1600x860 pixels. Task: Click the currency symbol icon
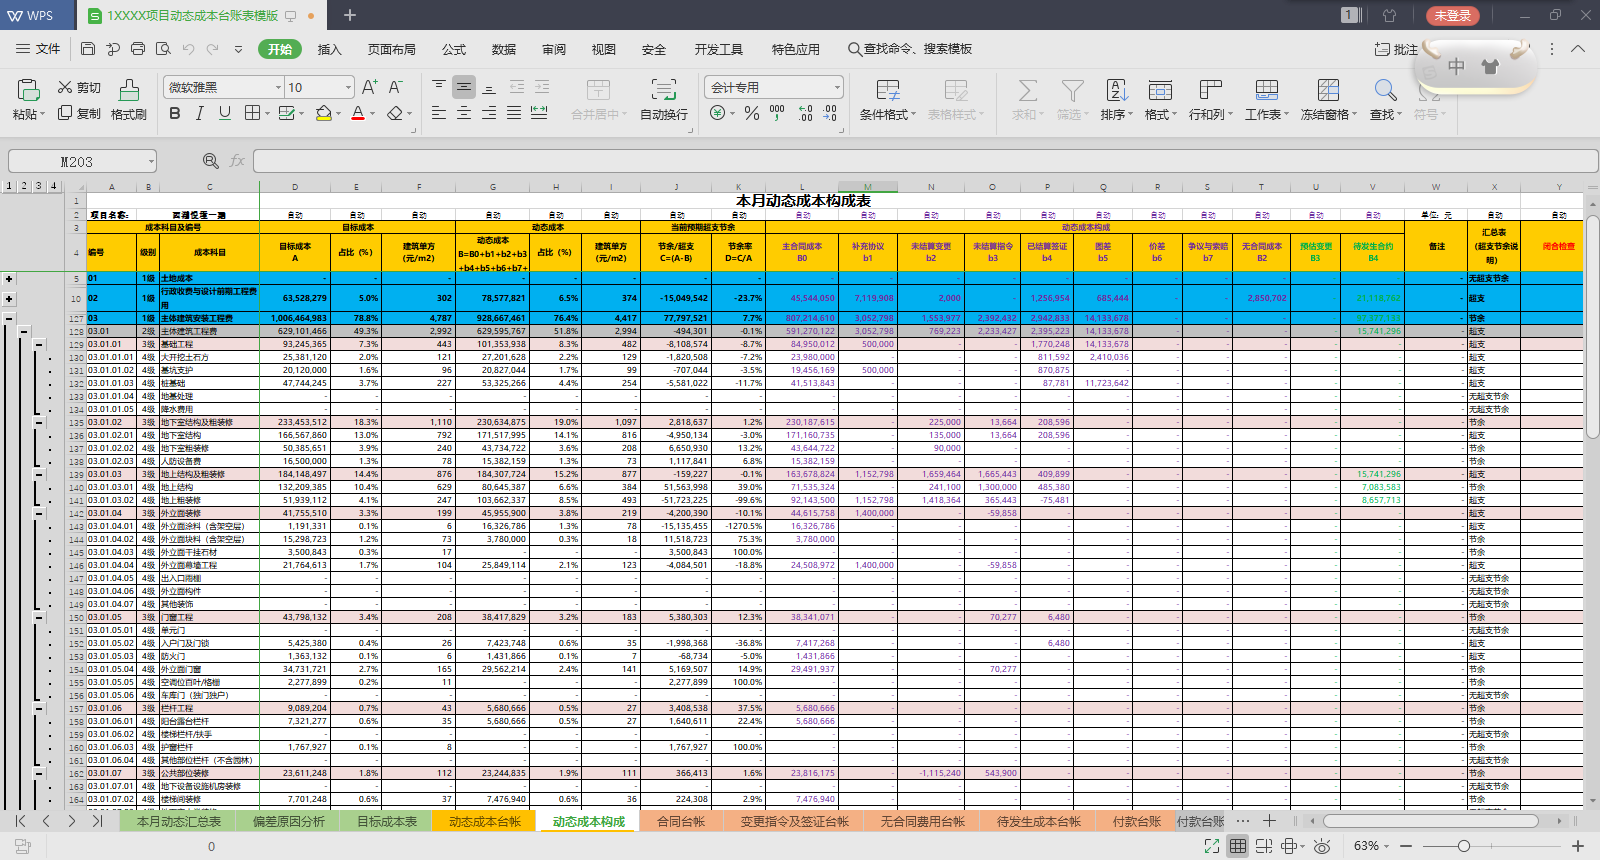(x=717, y=113)
